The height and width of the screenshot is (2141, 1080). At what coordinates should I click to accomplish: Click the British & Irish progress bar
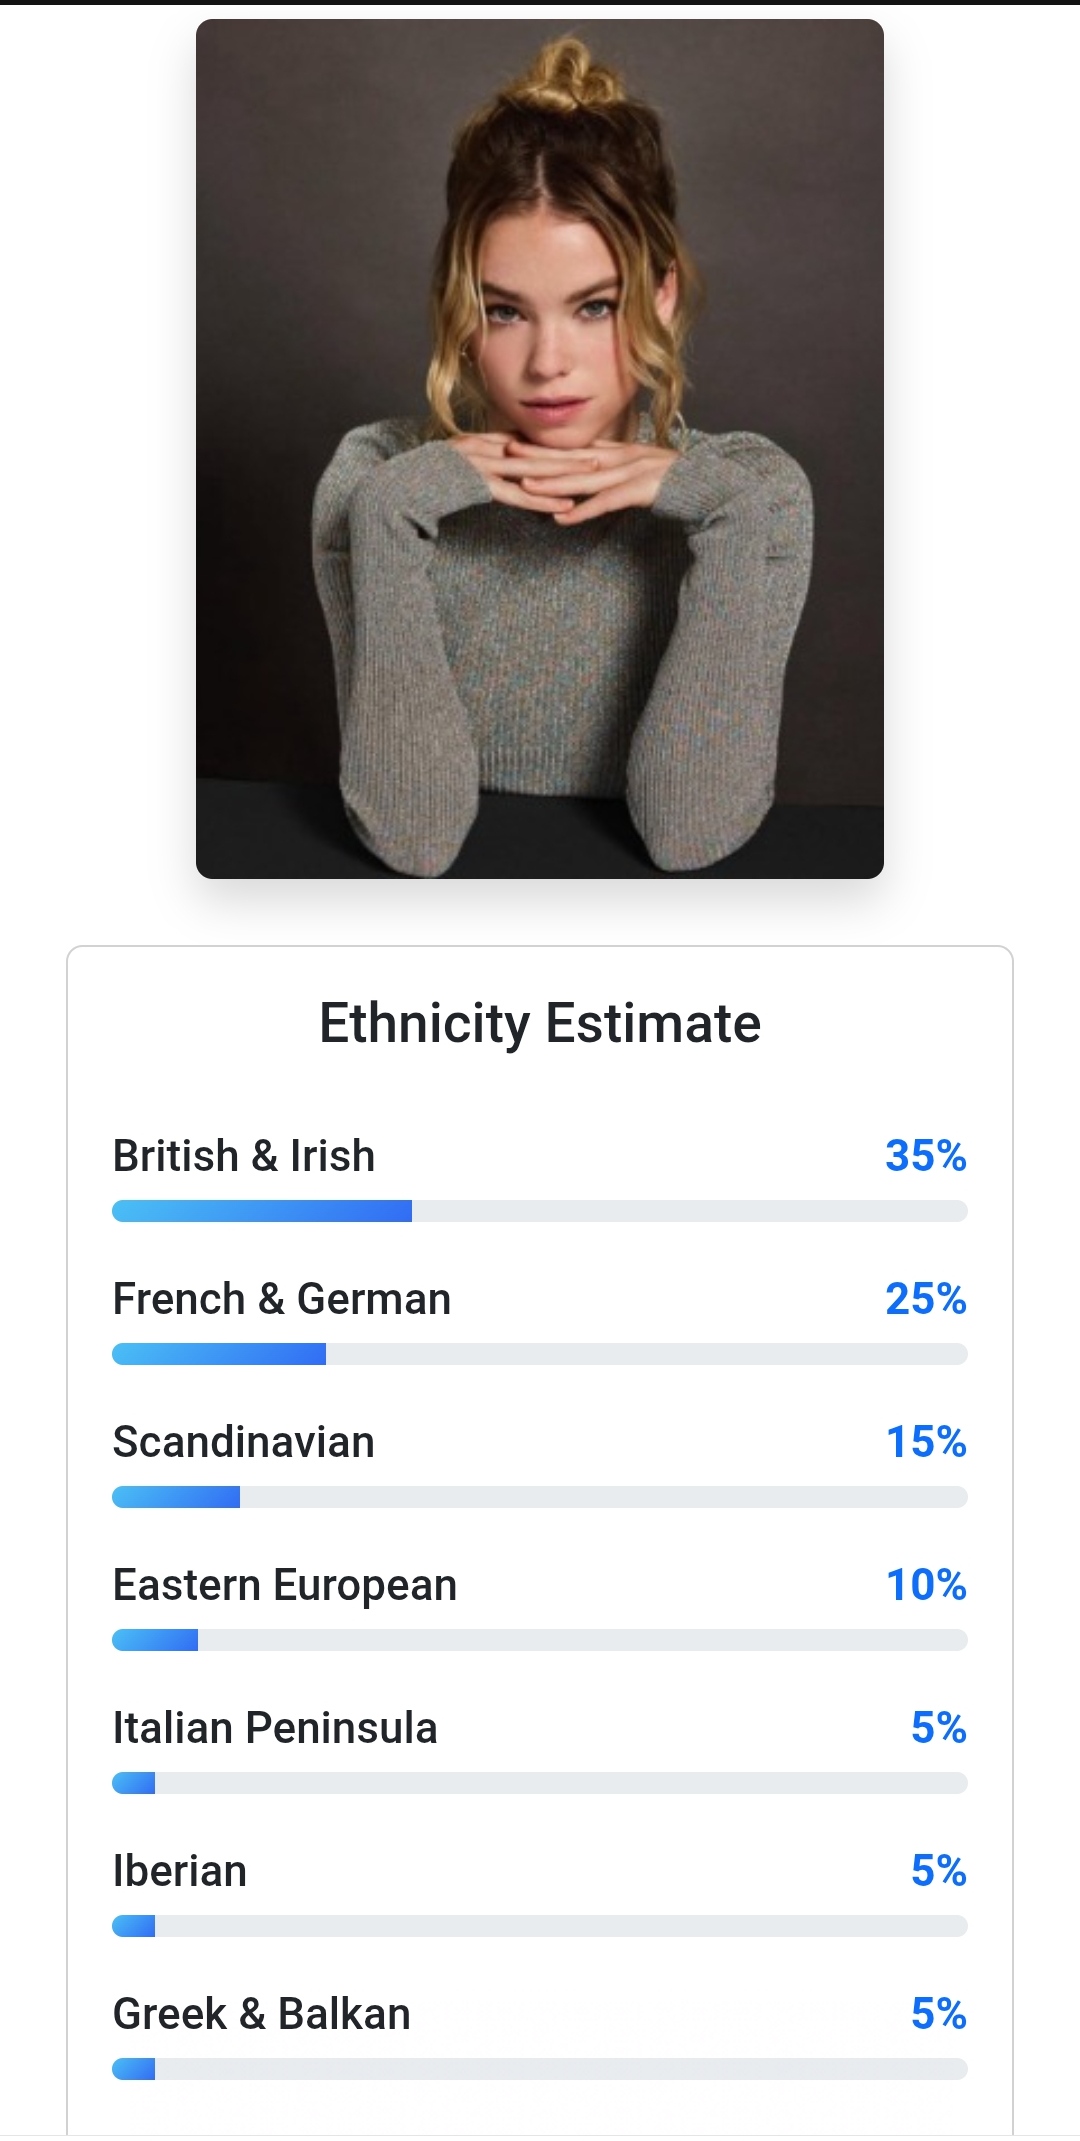click(540, 1211)
